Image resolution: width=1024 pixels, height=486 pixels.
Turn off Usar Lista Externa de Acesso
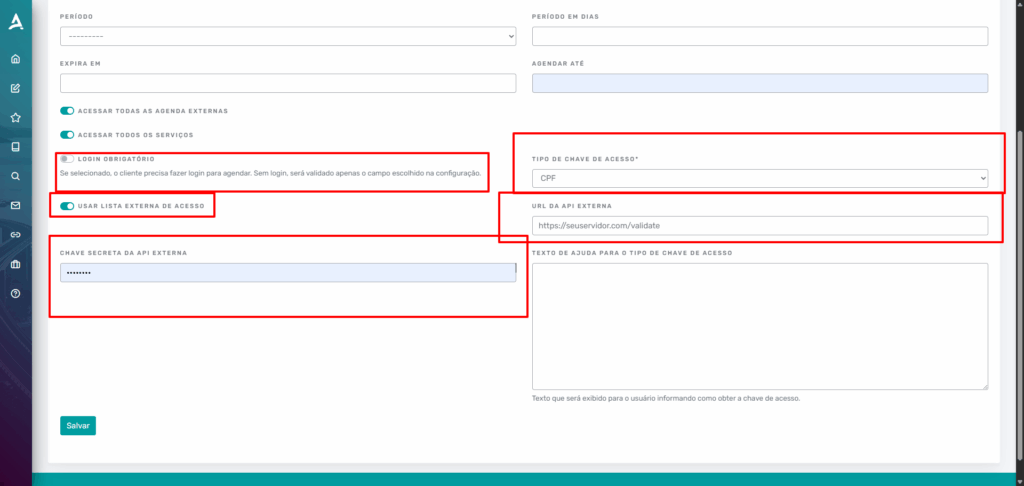pos(67,206)
